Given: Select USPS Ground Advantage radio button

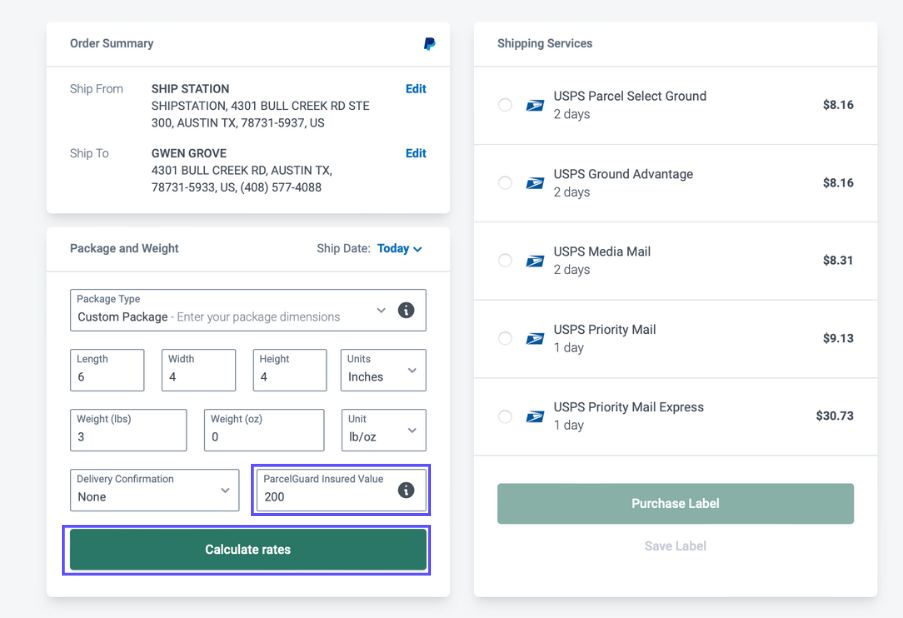Looking at the screenshot, I should click(505, 183).
